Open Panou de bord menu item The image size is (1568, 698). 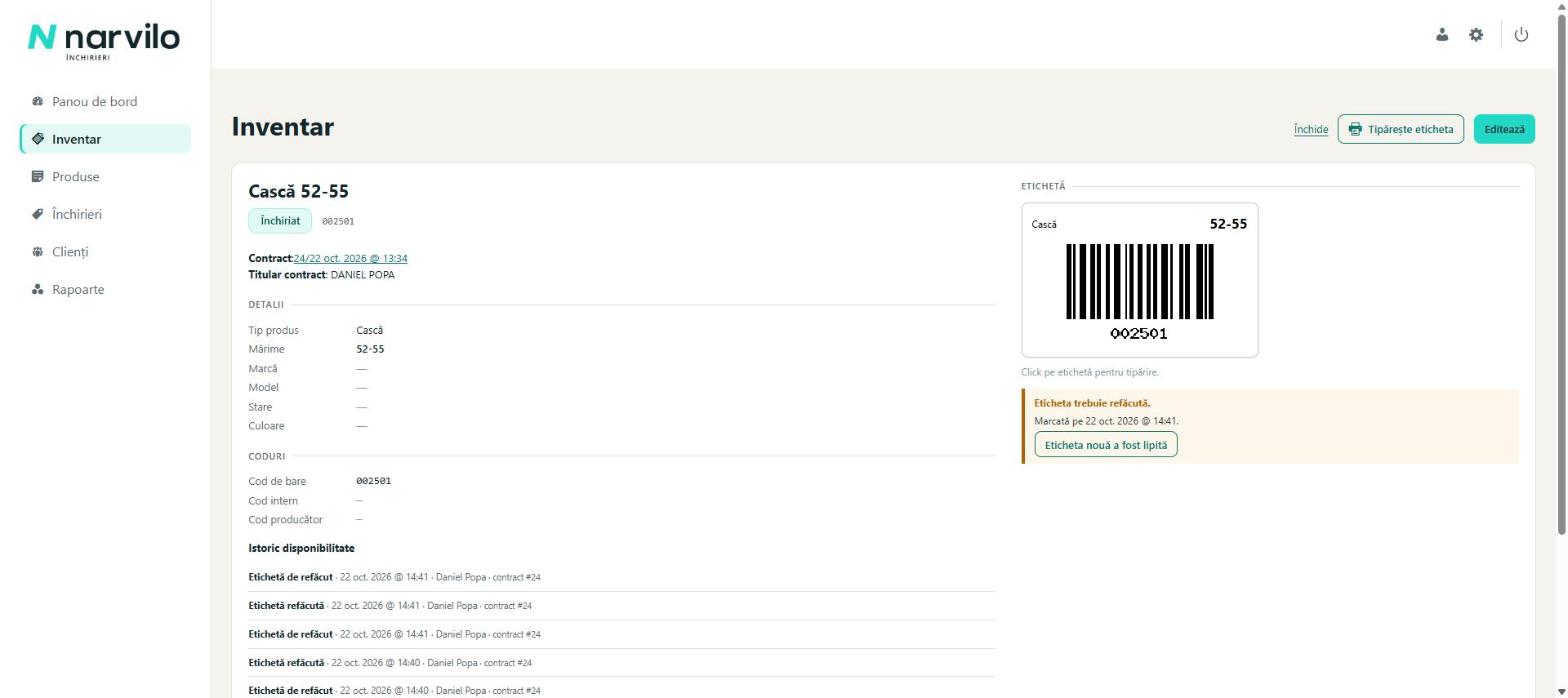pos(105,102)
